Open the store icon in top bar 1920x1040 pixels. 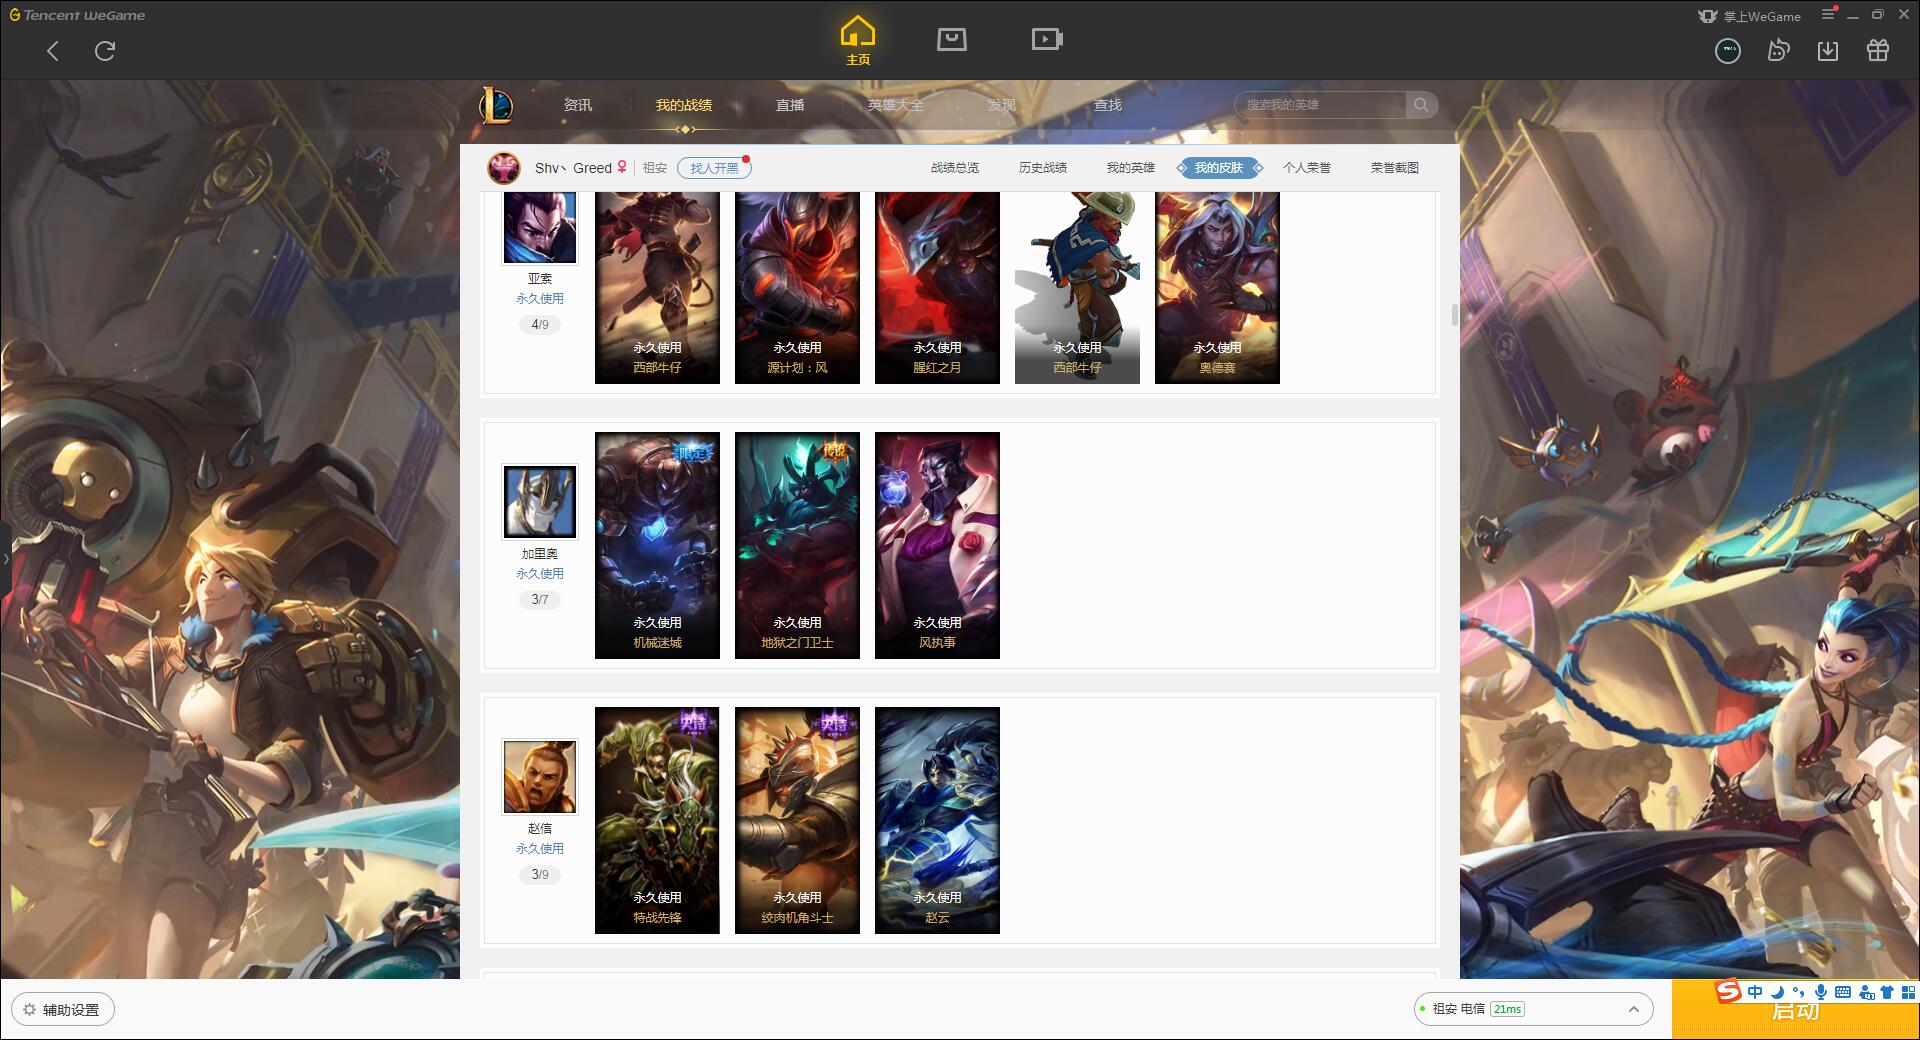(951, 39)
